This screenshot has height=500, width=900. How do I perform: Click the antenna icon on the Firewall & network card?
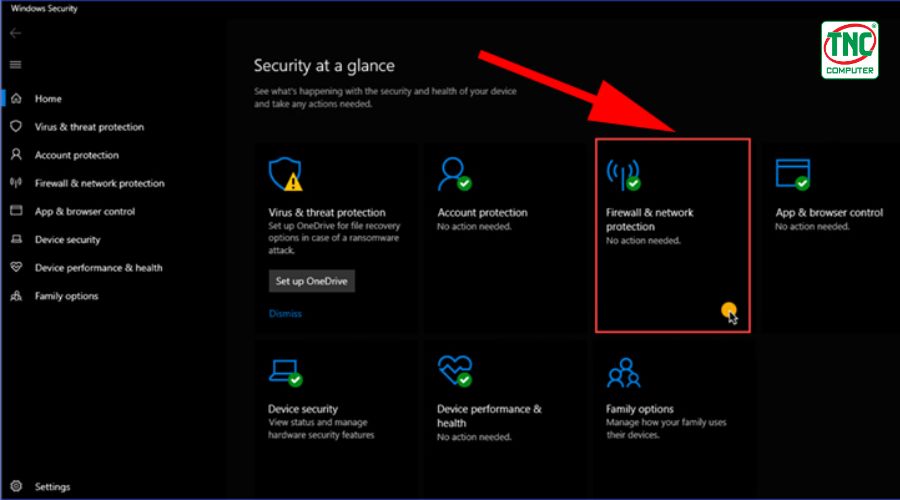pos(623,174)
